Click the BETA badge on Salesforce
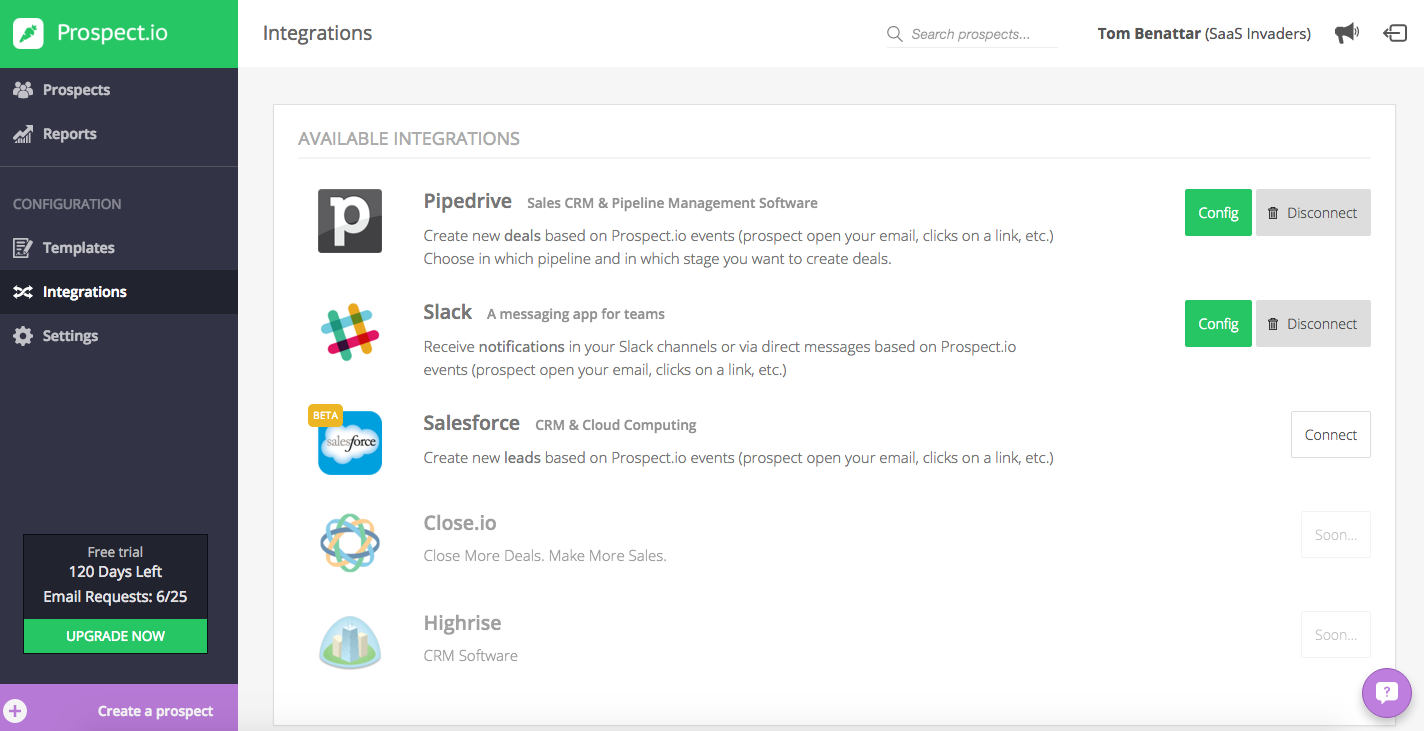The width and height of the screenshot is (1424, 731). coord(325,415)
